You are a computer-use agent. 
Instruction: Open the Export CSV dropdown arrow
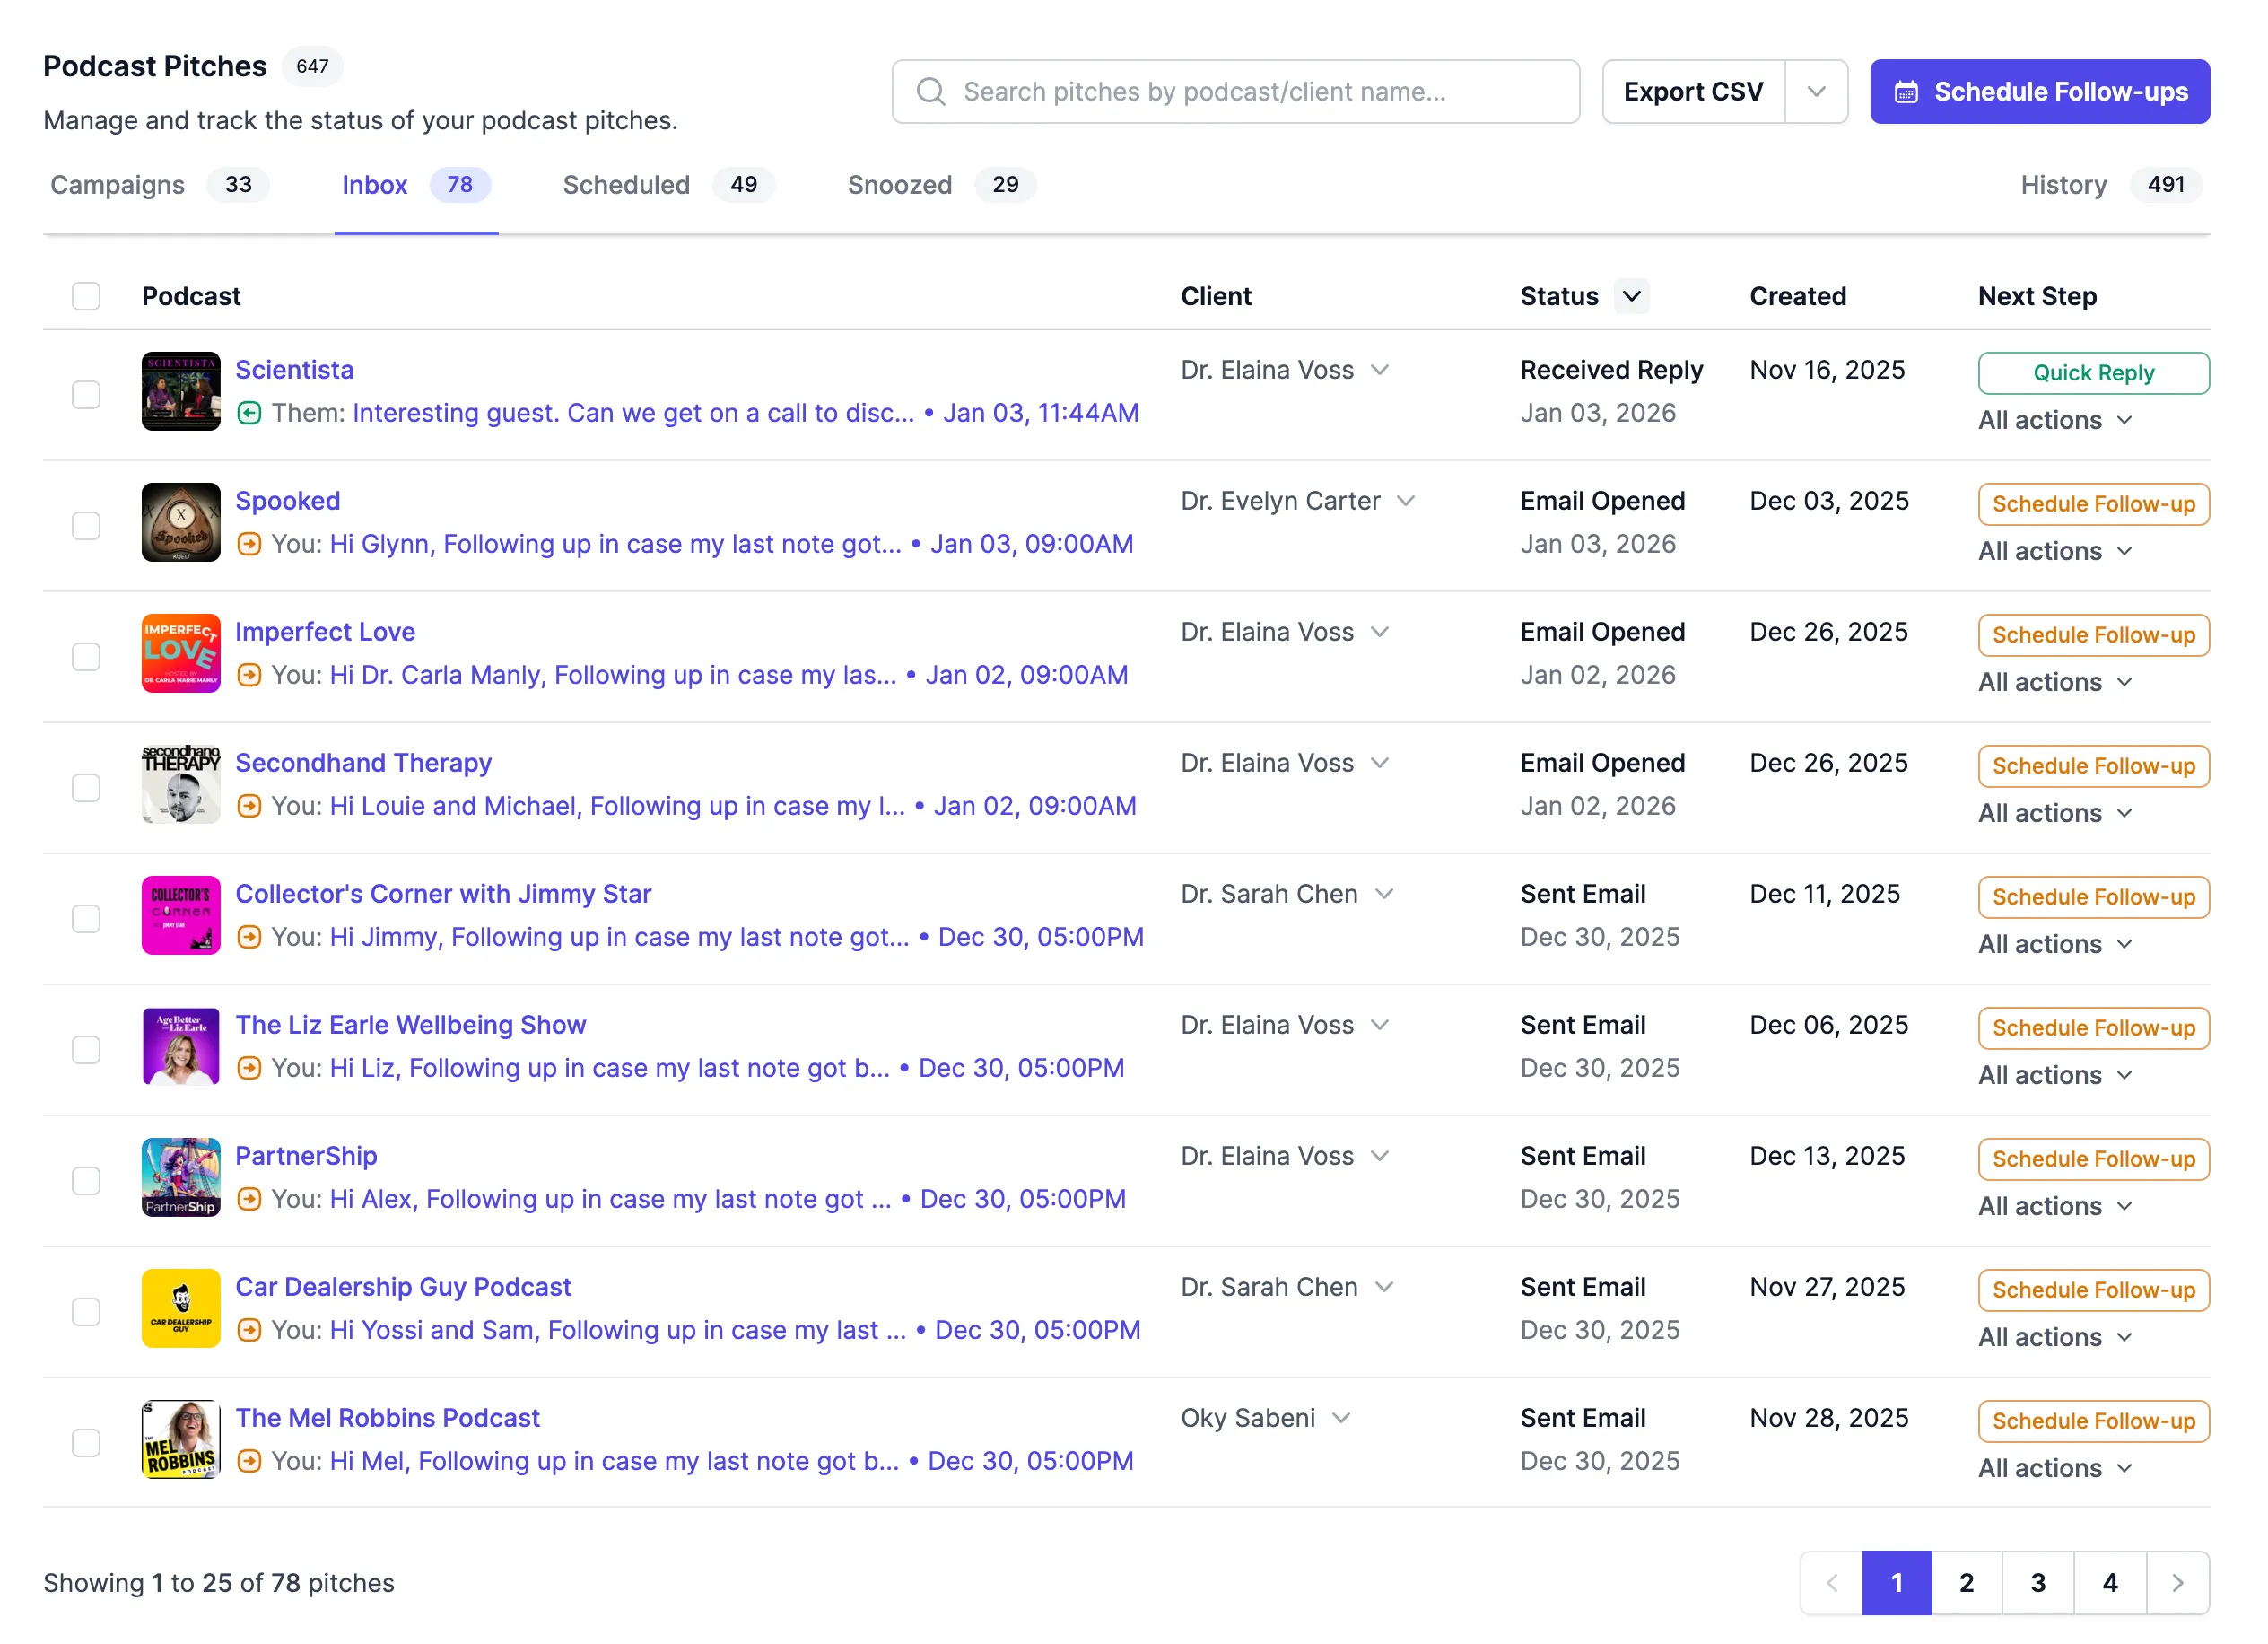[1816, 92]
